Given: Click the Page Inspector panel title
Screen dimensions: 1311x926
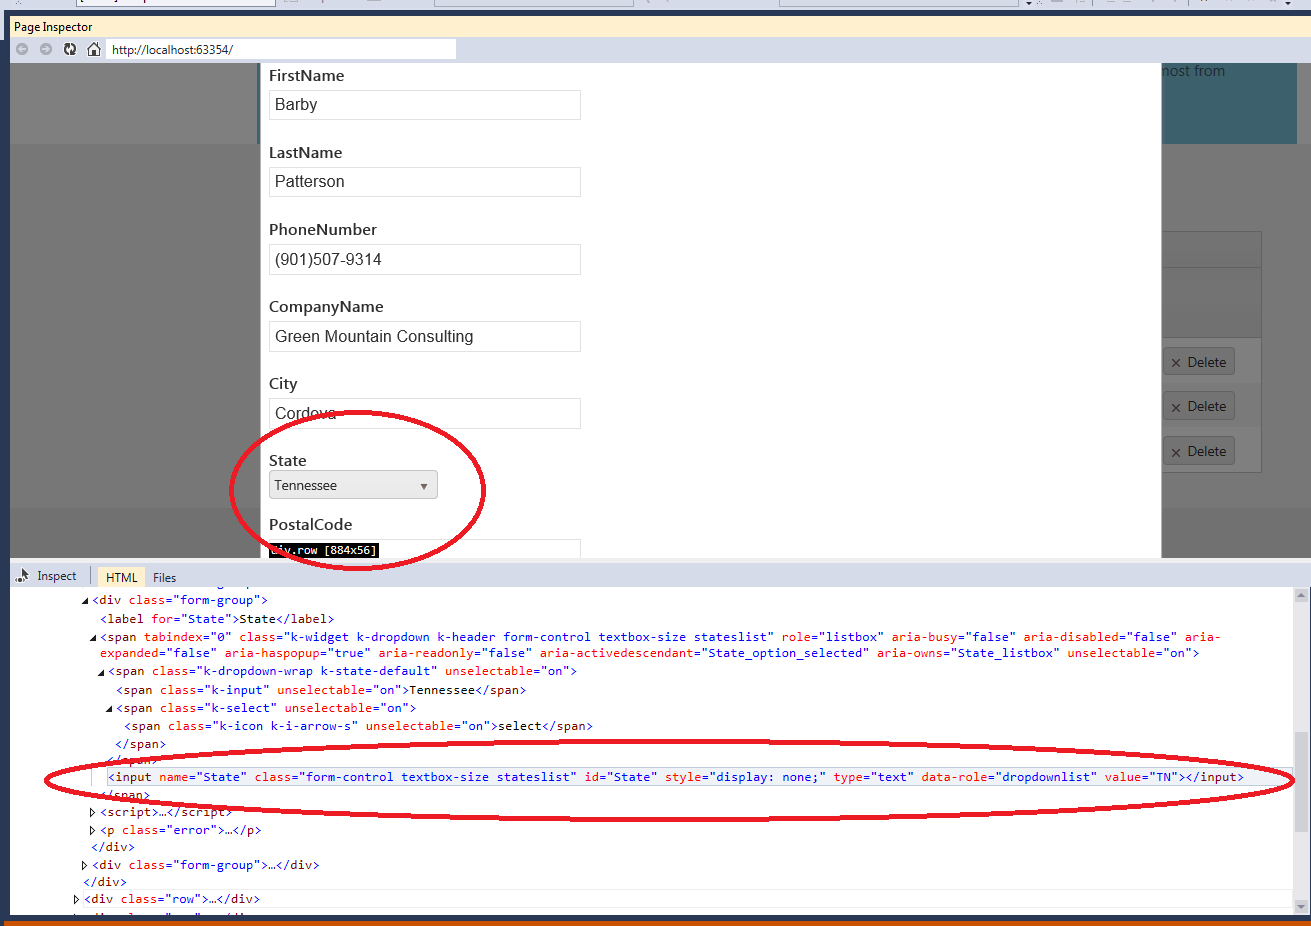Looking at the screenshot, I should click(x=53, y=27).
